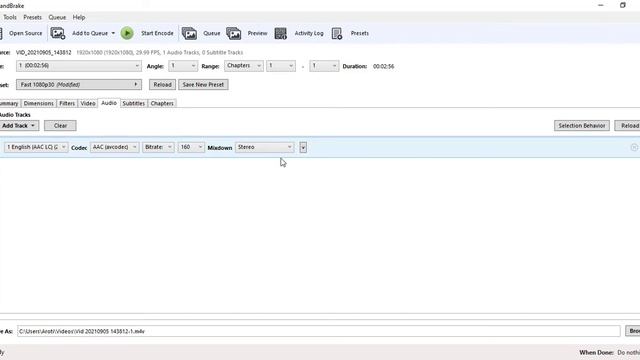The image size is (640, 360).
Task: Click the Add to Queue icon
Action: (x=58, y=33)
